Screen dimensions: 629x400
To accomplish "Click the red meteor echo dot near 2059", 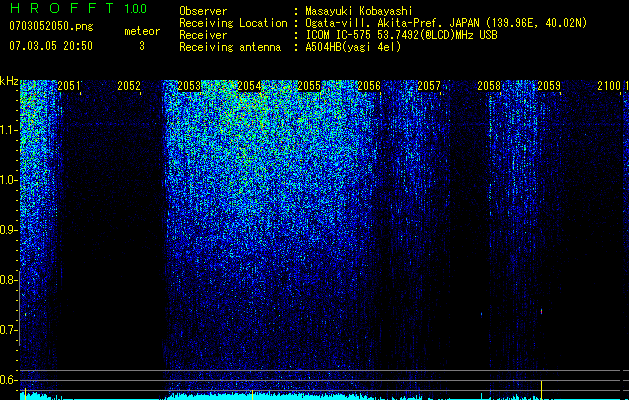I will pyautogui.click(x=542, y=311).
